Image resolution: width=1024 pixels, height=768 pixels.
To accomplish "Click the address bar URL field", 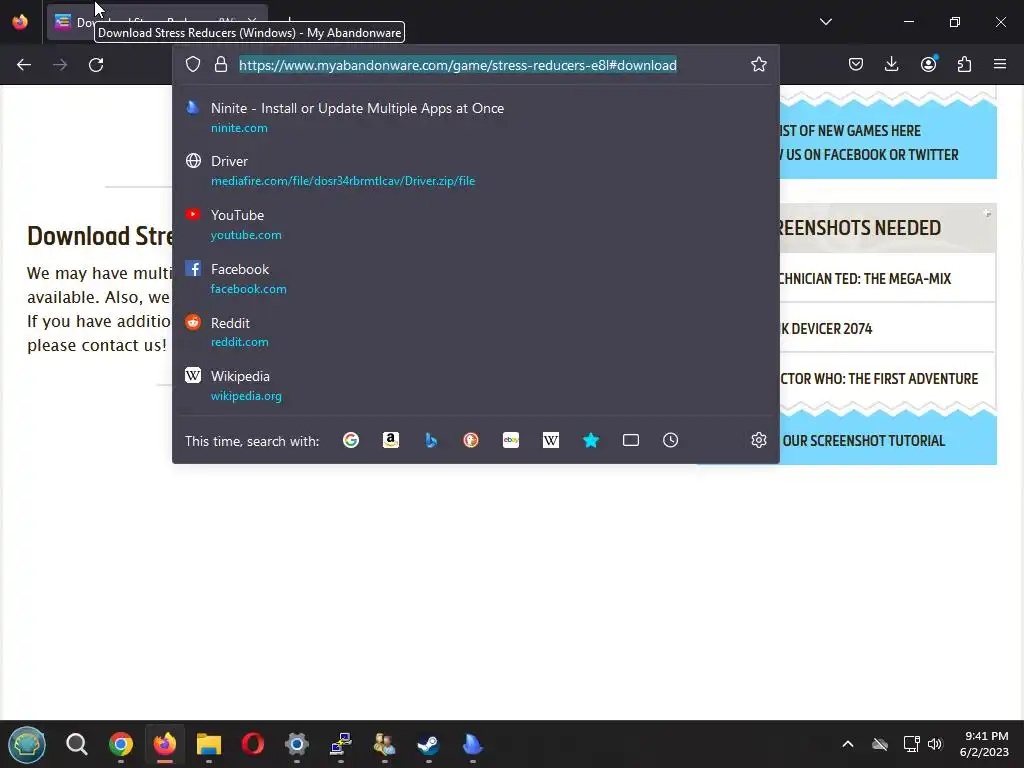I will tap(458, 65).
